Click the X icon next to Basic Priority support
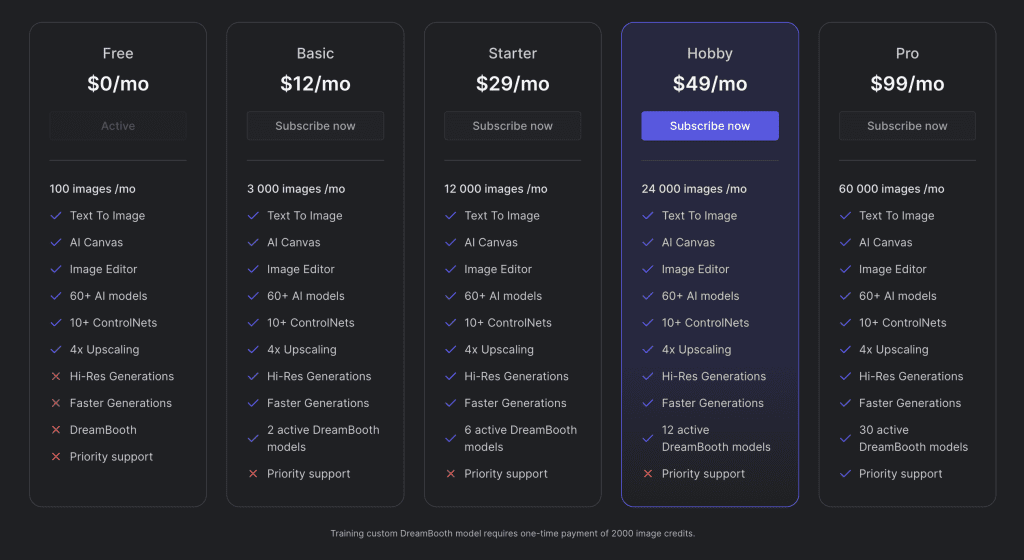The width and height of the screenshot is (1024, 560). coord(253,474)
